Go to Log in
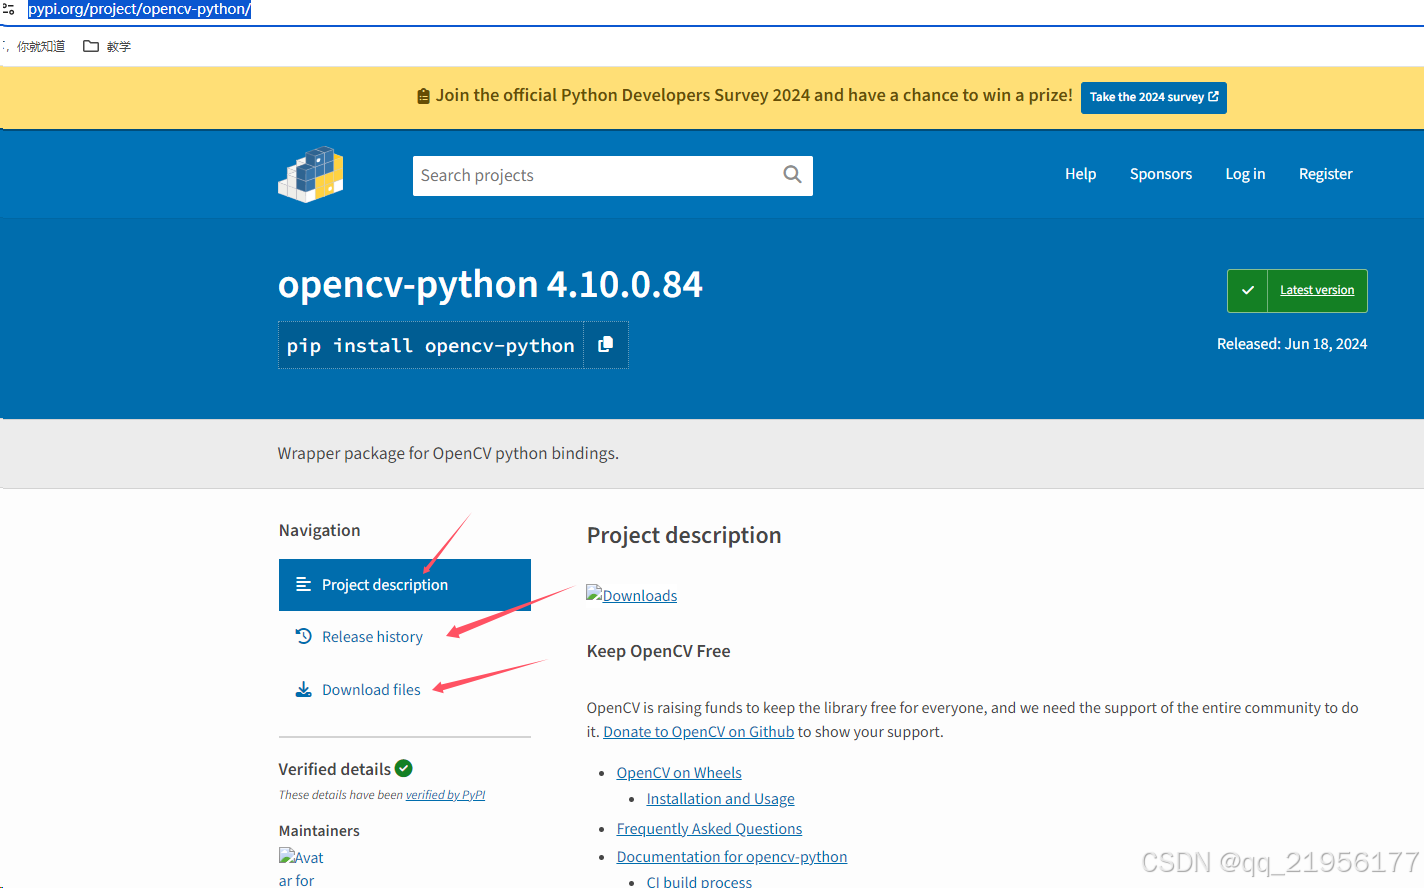This screenshot has width=1424, height=888. 1246,174
